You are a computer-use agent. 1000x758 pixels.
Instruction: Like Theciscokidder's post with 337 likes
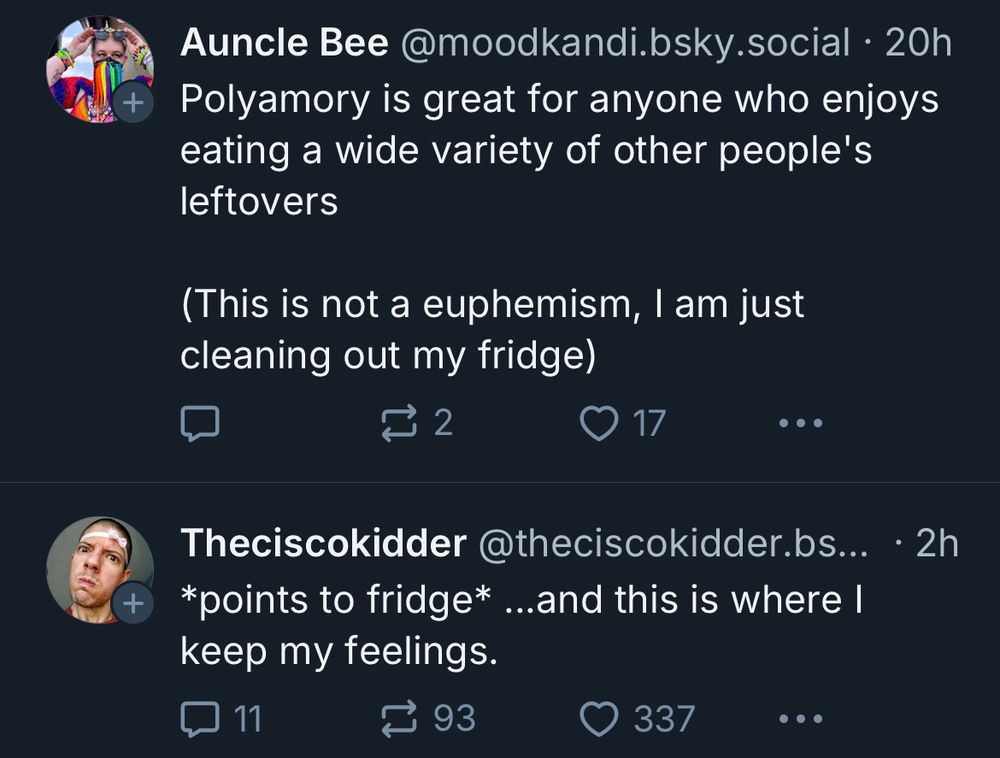coord(599,718)
